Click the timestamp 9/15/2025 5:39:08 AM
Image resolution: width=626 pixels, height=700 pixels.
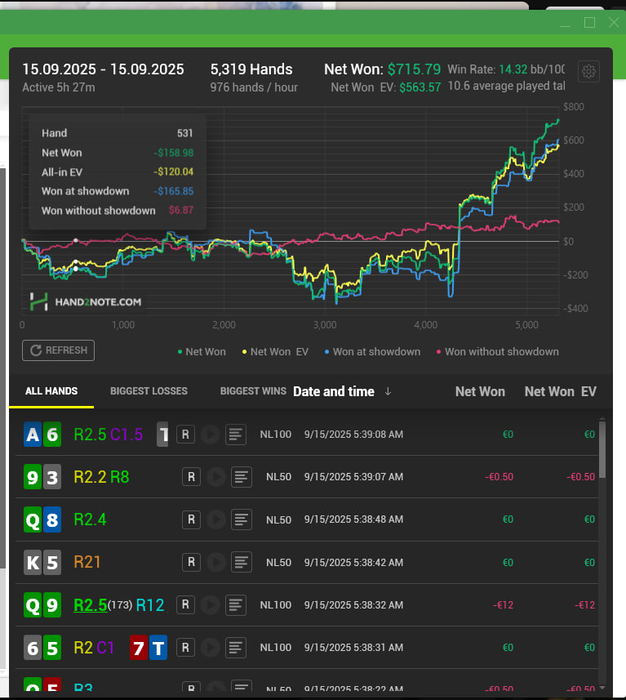354,434
